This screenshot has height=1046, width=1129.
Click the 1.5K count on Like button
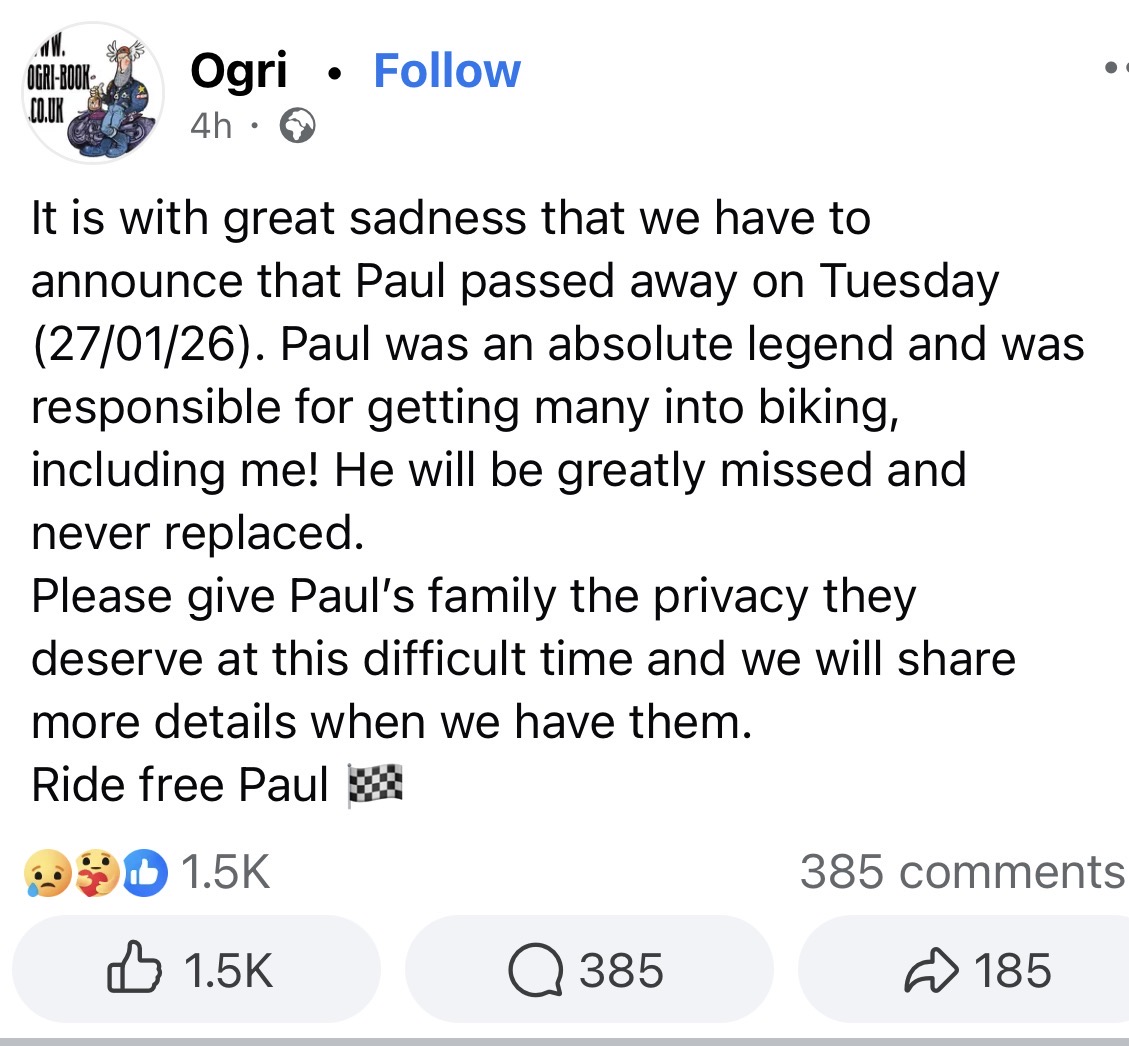(x=230, y=970)
